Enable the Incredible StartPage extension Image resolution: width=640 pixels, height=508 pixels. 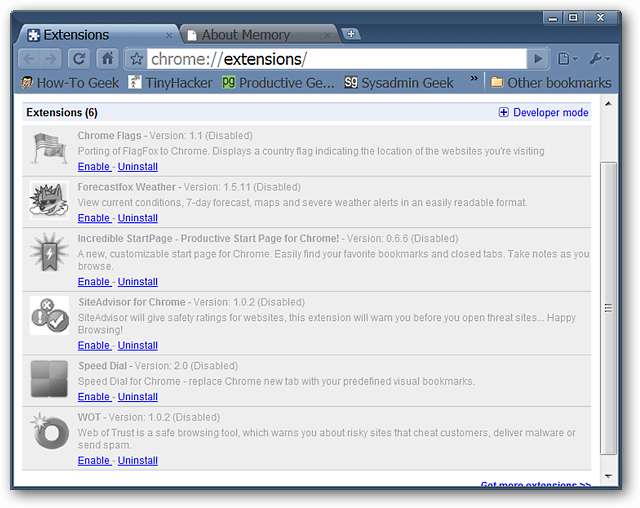(94, 282)
